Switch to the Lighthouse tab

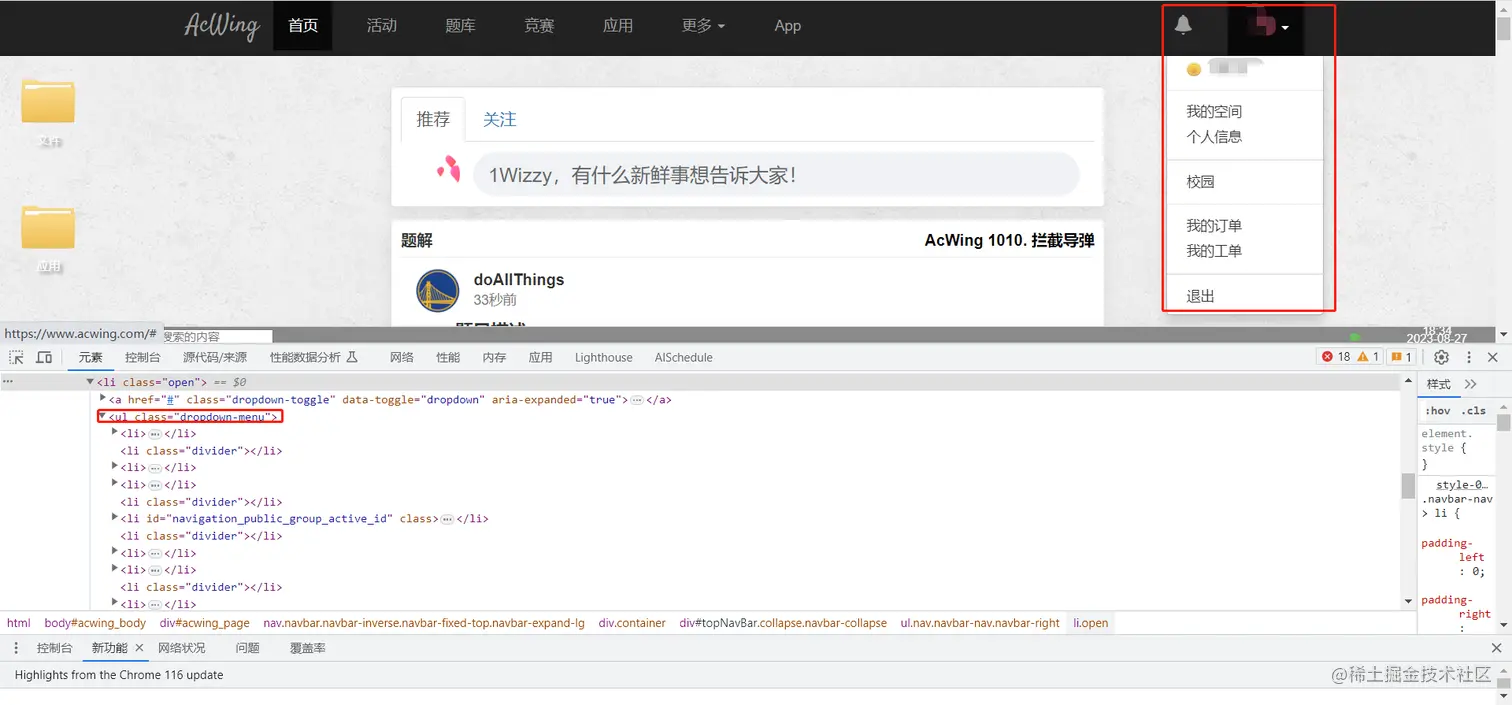tap(604, 357)
